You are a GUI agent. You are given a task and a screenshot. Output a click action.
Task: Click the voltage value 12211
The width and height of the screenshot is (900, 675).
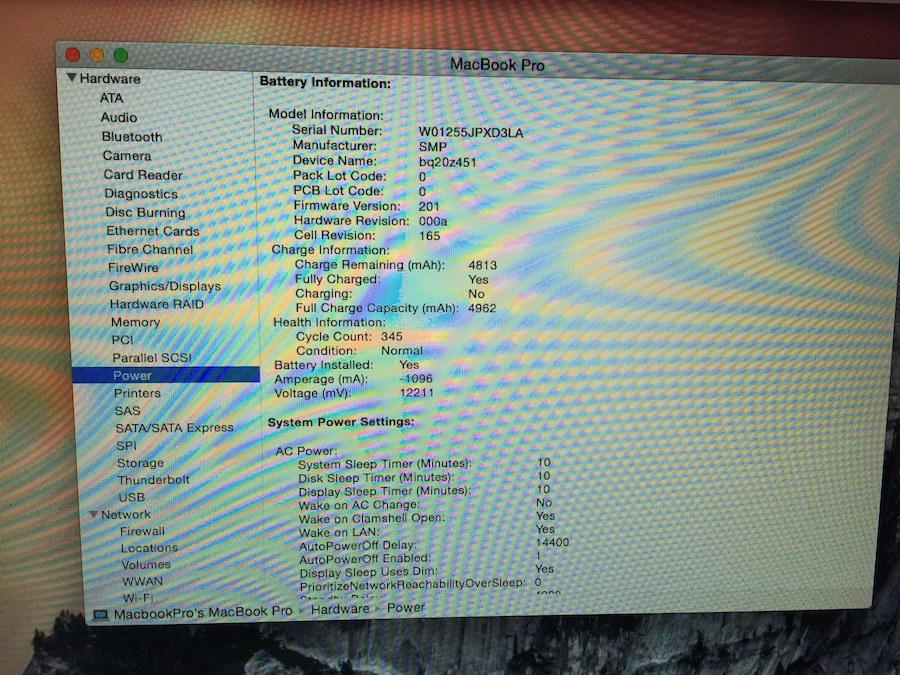click(x=417, y=393)
